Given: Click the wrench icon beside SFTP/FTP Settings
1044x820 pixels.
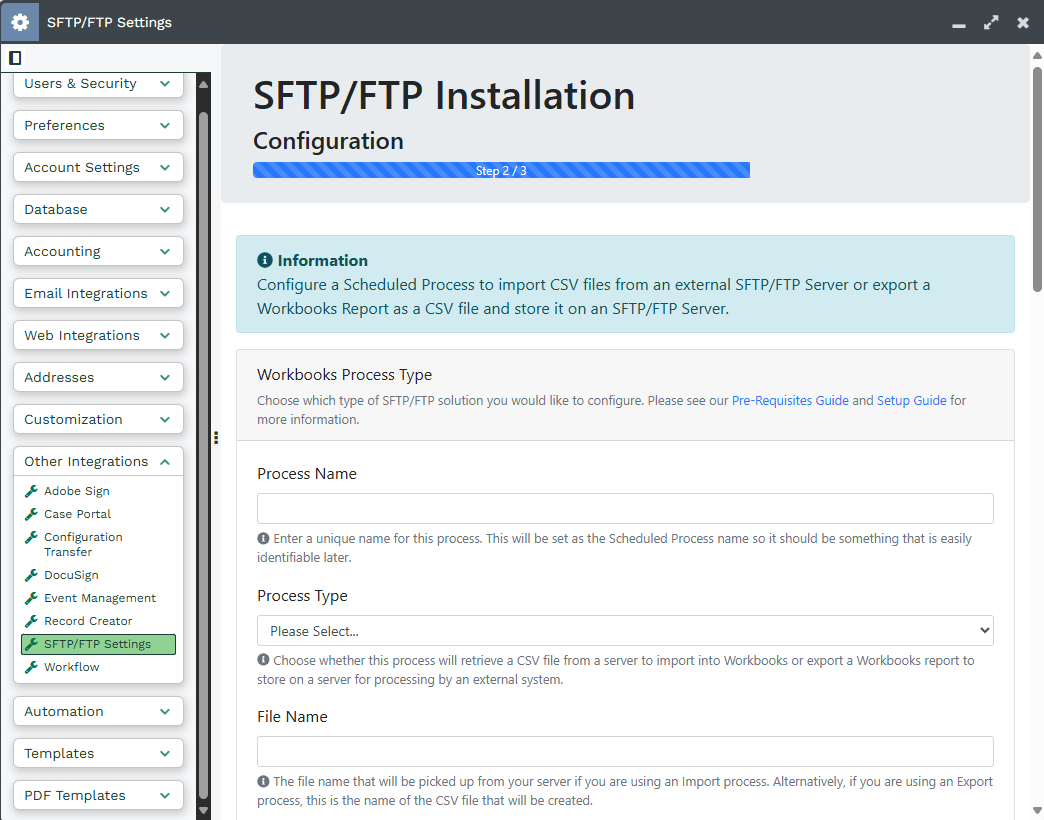Looking at the screenshot, I should [x=31, y=644].
